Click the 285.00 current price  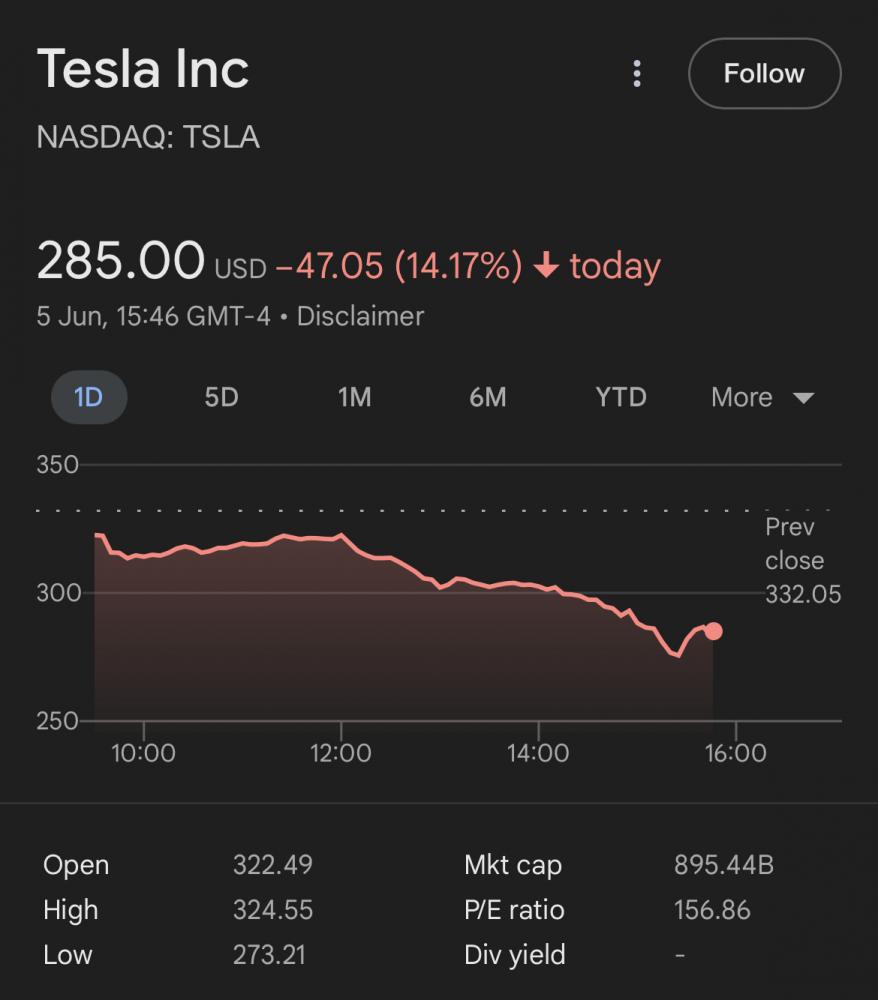click(120, 262)
